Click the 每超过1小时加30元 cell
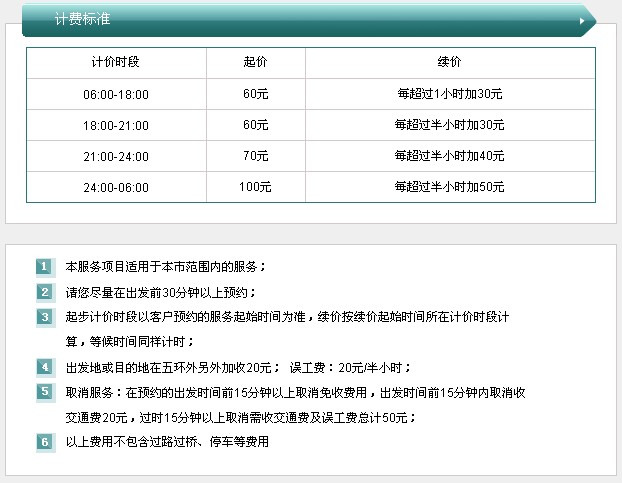 pos(449,94)
